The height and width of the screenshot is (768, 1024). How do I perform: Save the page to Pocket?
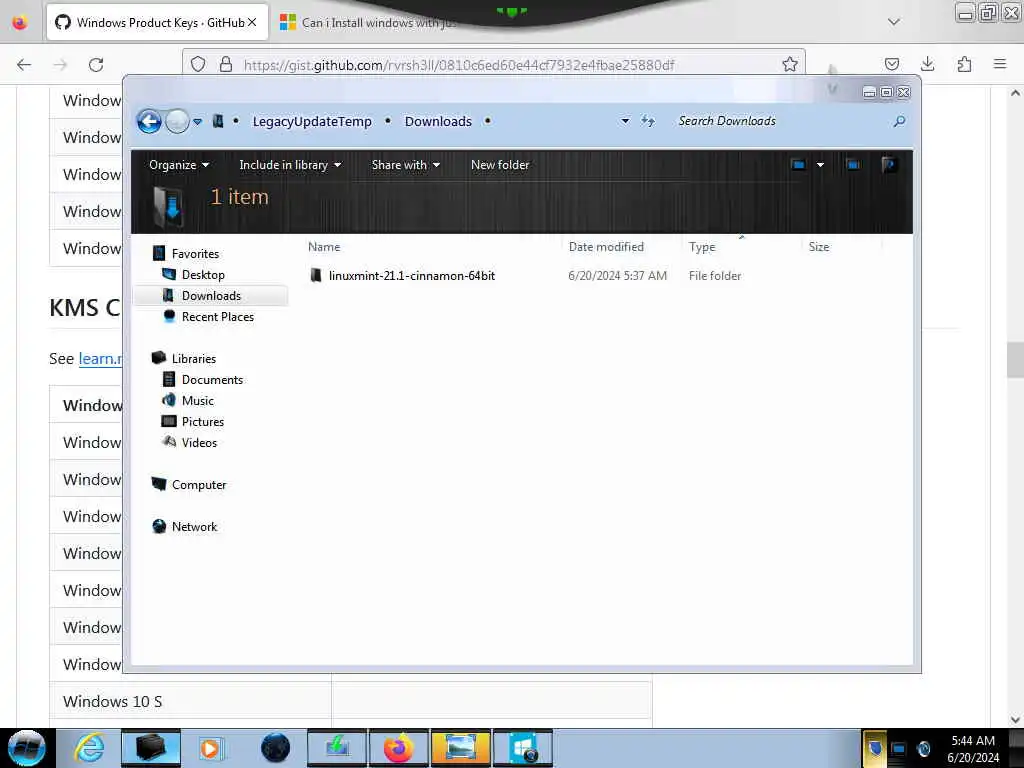click(x=891, y=64)
